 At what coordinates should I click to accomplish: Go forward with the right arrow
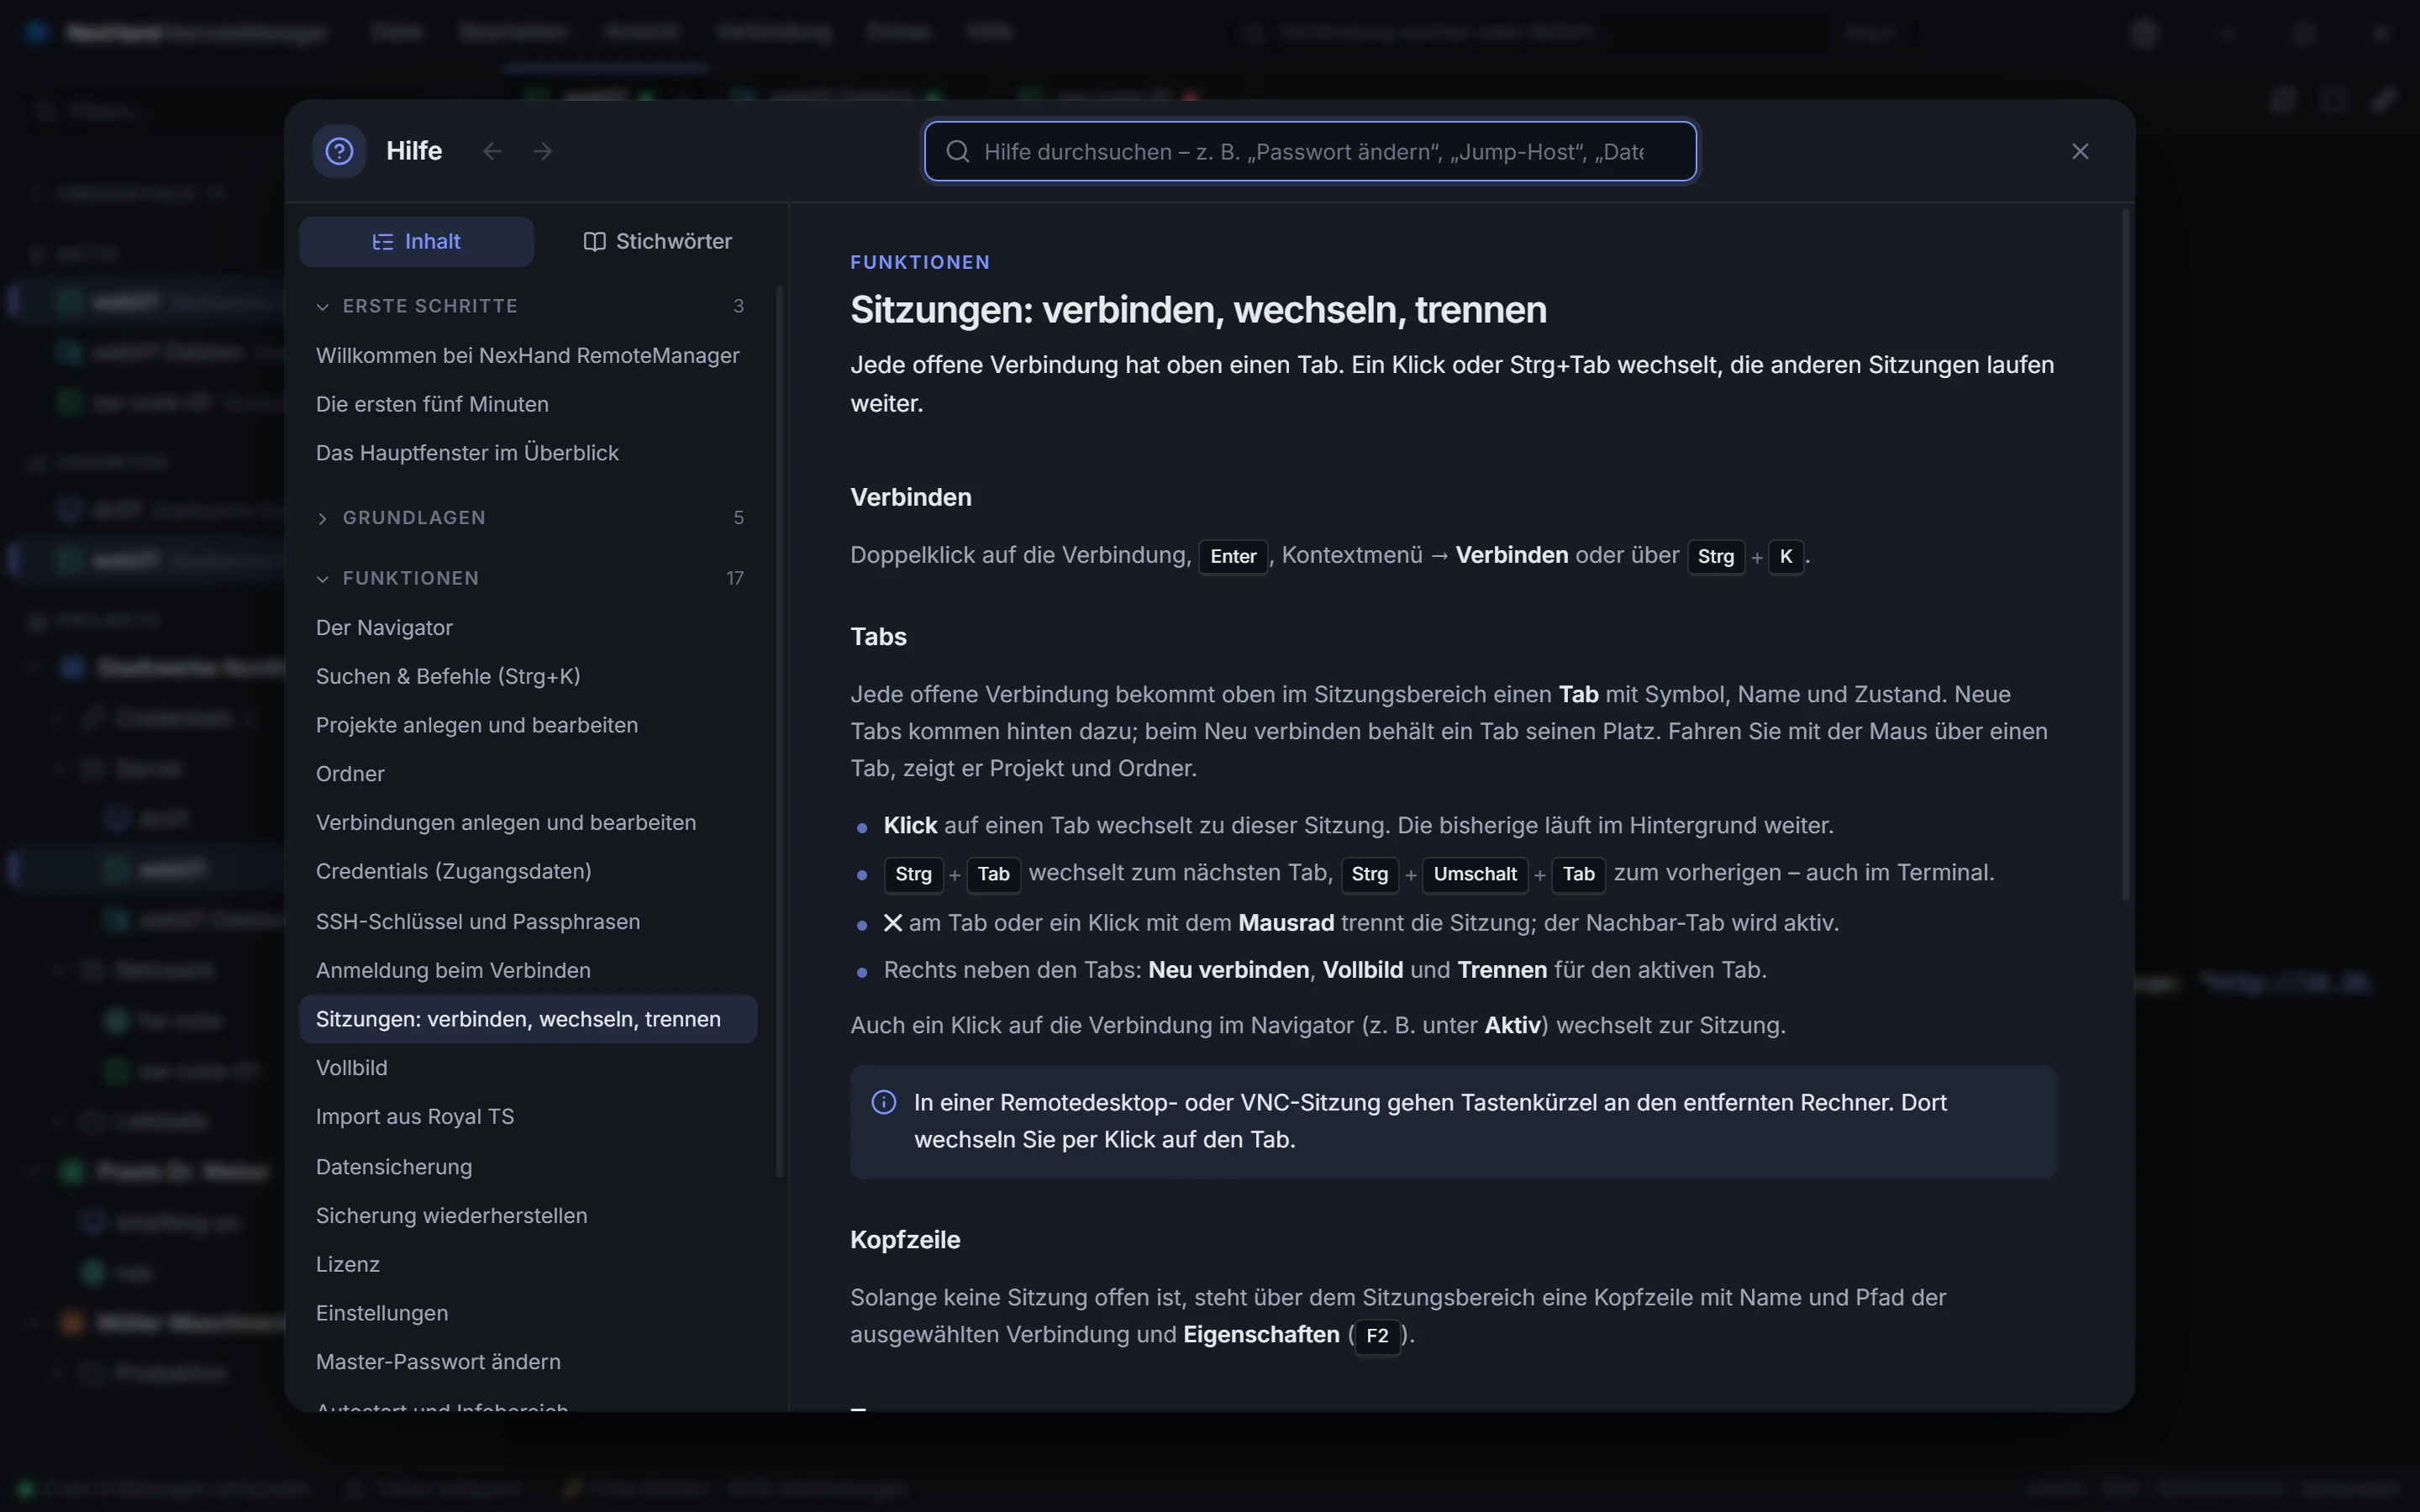tap(543, 151)
